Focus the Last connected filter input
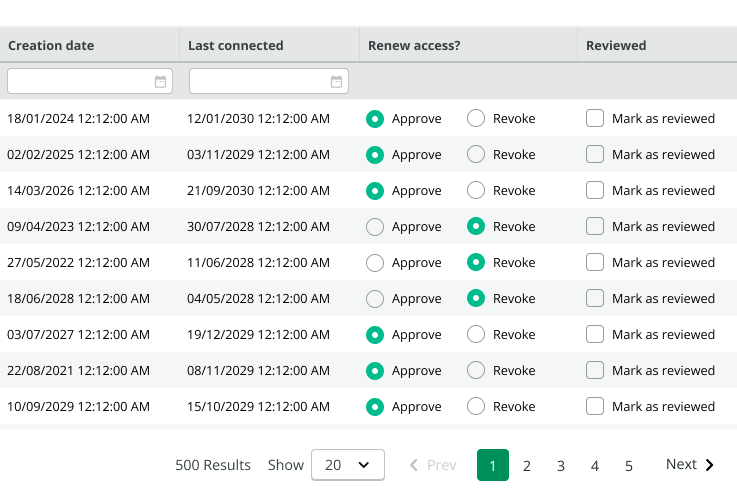 [258, 82]
